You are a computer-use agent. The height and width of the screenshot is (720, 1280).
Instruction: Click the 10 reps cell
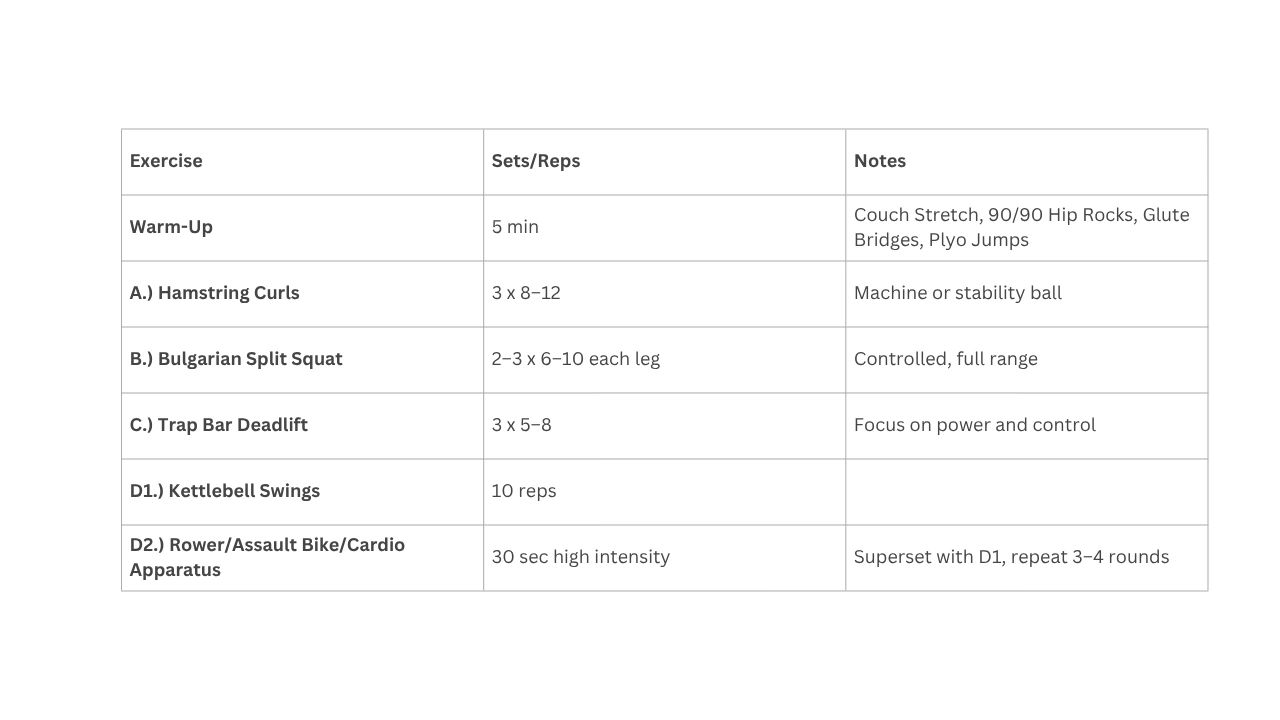click(x=524, y=491)
